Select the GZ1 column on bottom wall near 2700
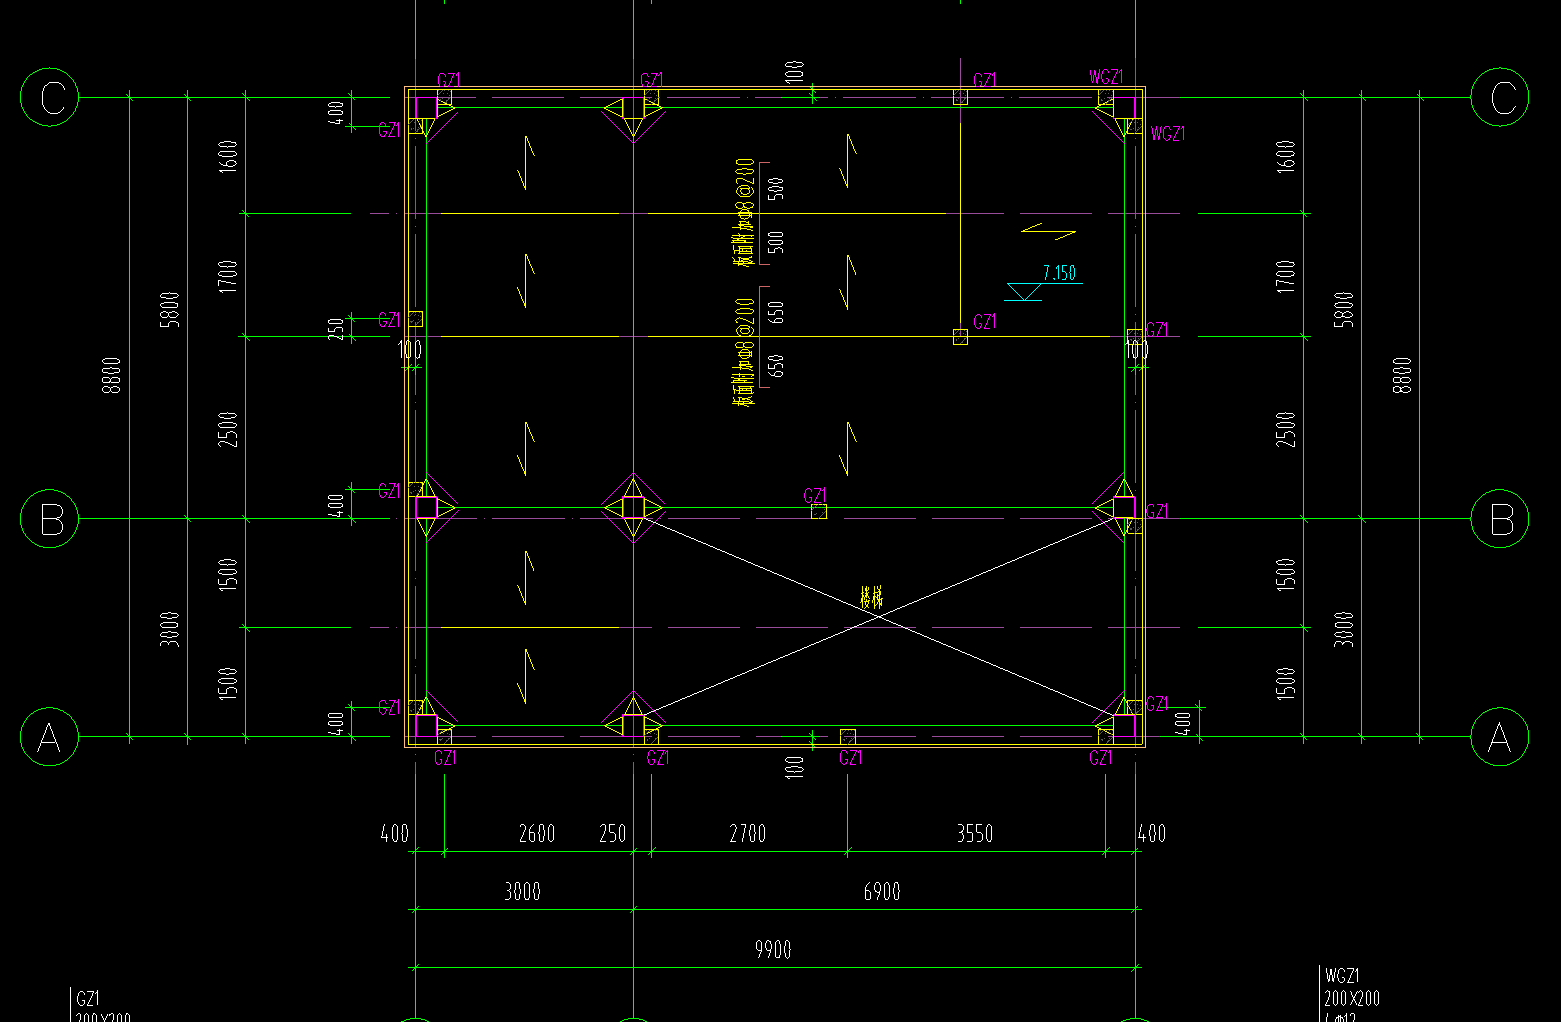Screen dimensions: 1561x1022 click(848, 737)
